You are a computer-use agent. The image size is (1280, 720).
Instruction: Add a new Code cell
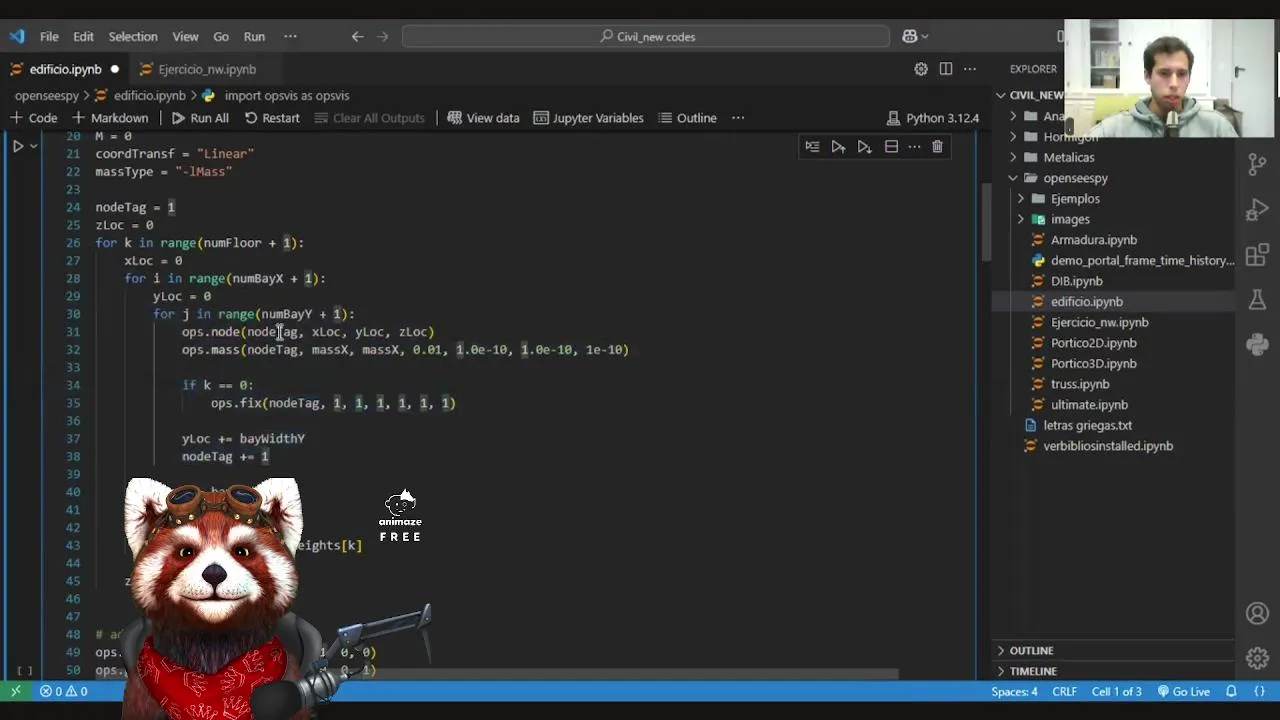coord(34,118)
